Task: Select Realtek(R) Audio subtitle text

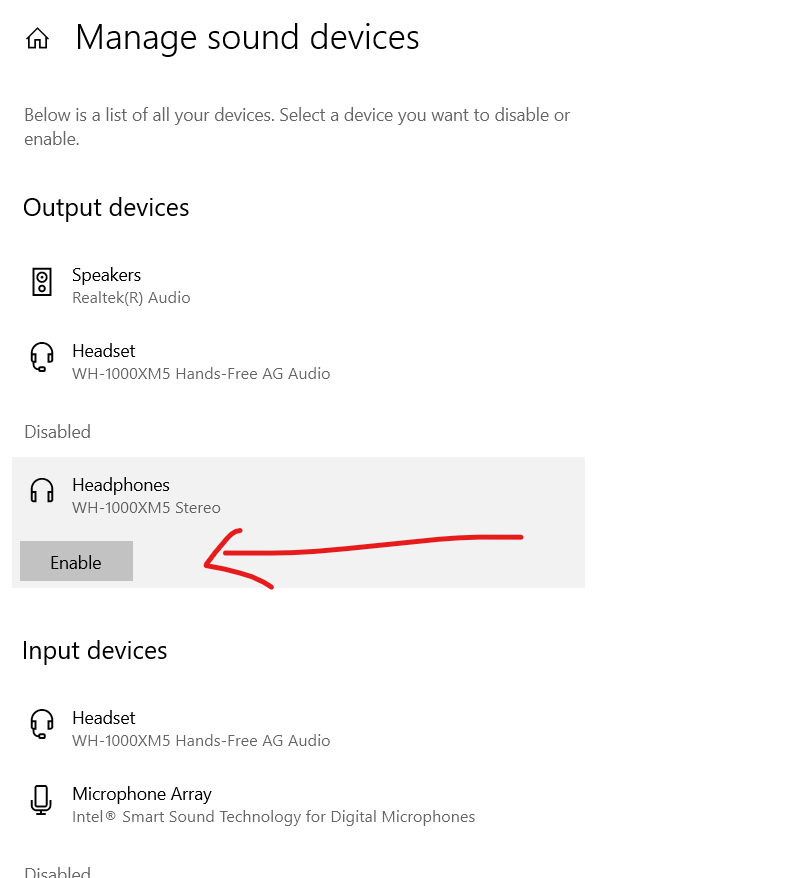Action: (131, 297)
